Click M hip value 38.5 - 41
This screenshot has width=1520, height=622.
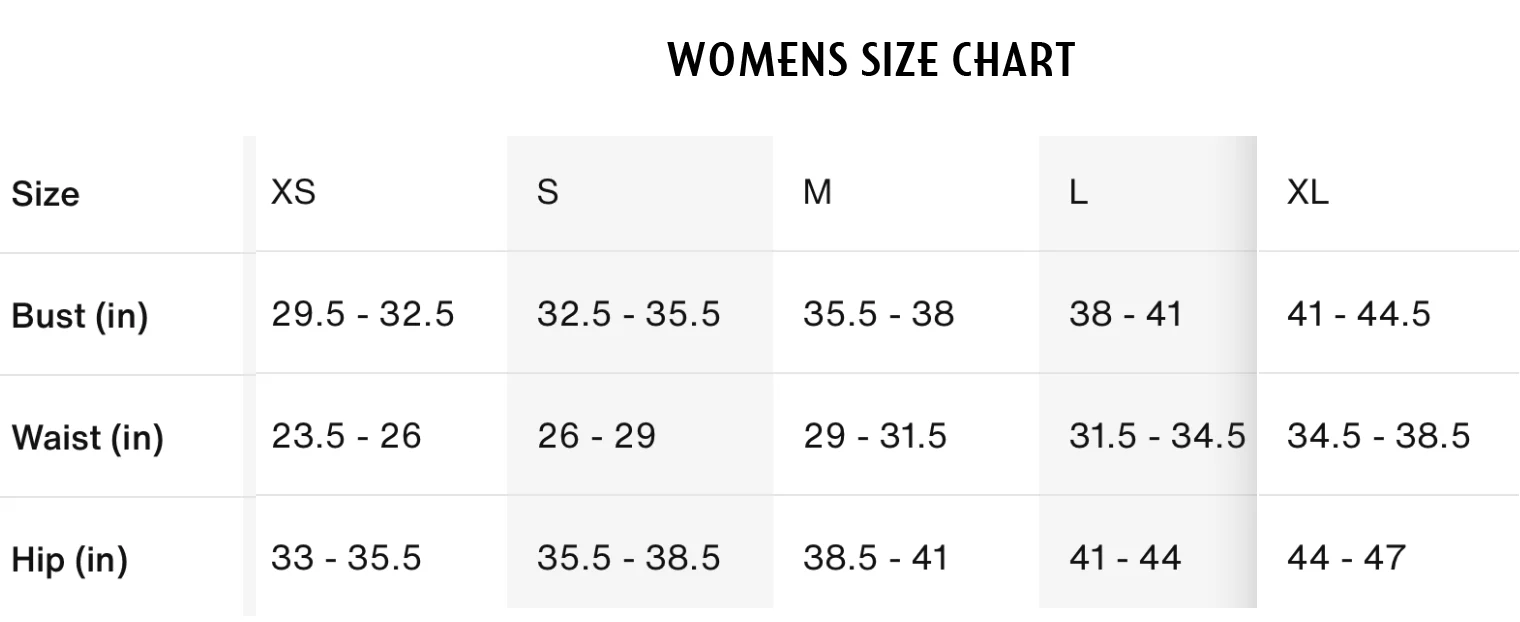[x=875, y=558]
